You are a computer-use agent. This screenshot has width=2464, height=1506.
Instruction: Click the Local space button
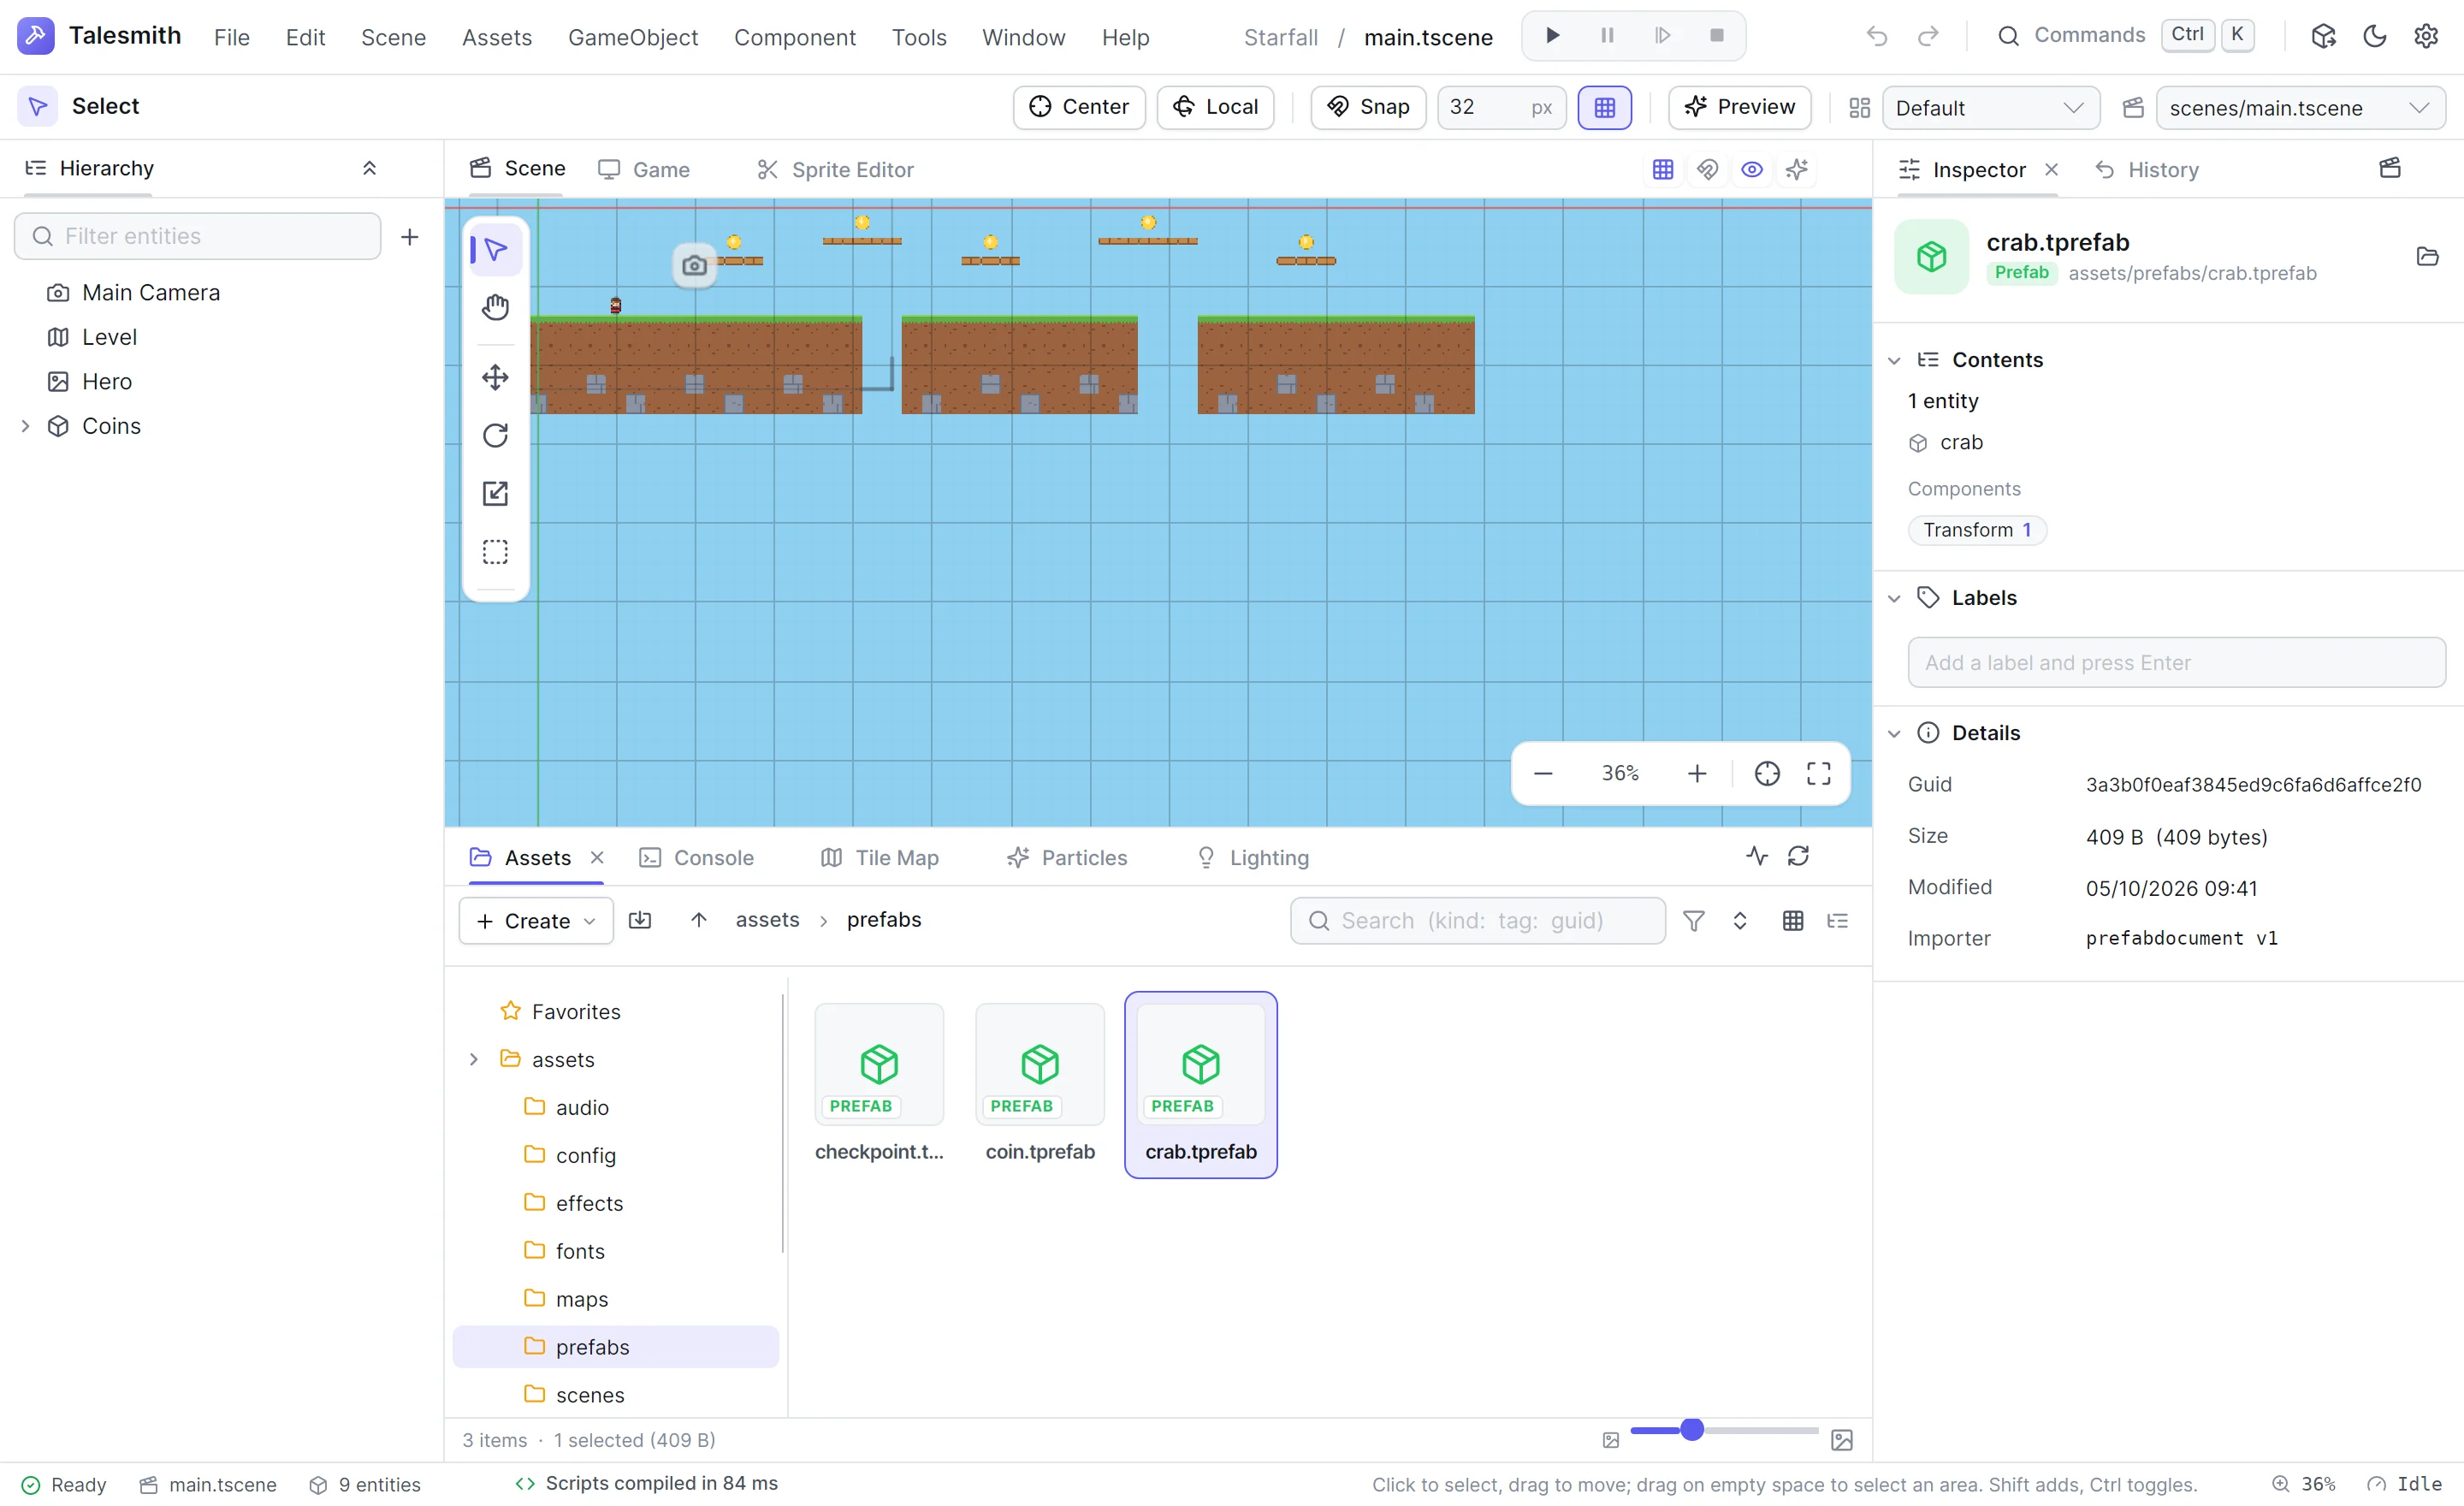[1215, 107]
